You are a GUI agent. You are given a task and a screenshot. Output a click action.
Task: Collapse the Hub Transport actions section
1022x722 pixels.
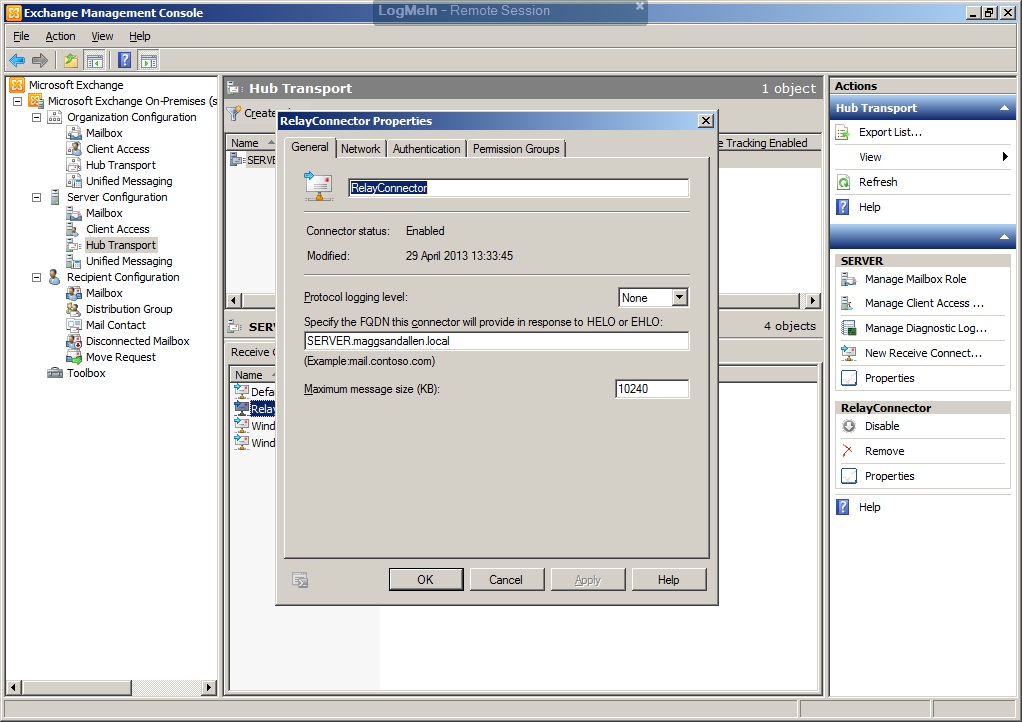pyautogui.click(x=1004, y=108)
